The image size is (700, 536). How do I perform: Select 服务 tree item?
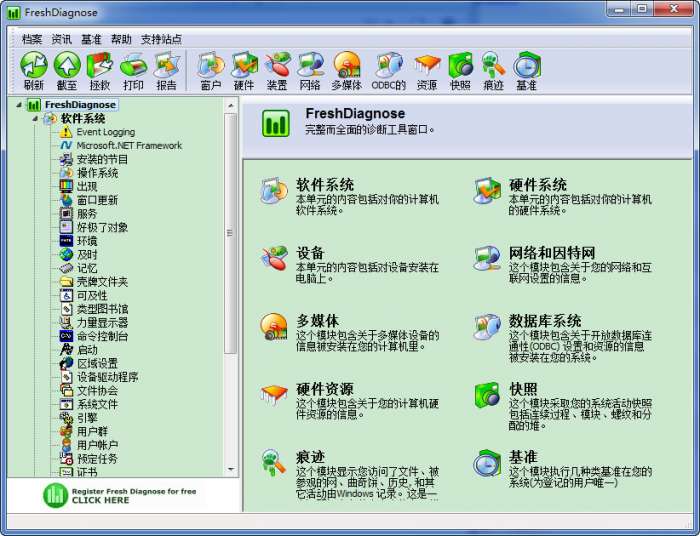pos(87,214)
